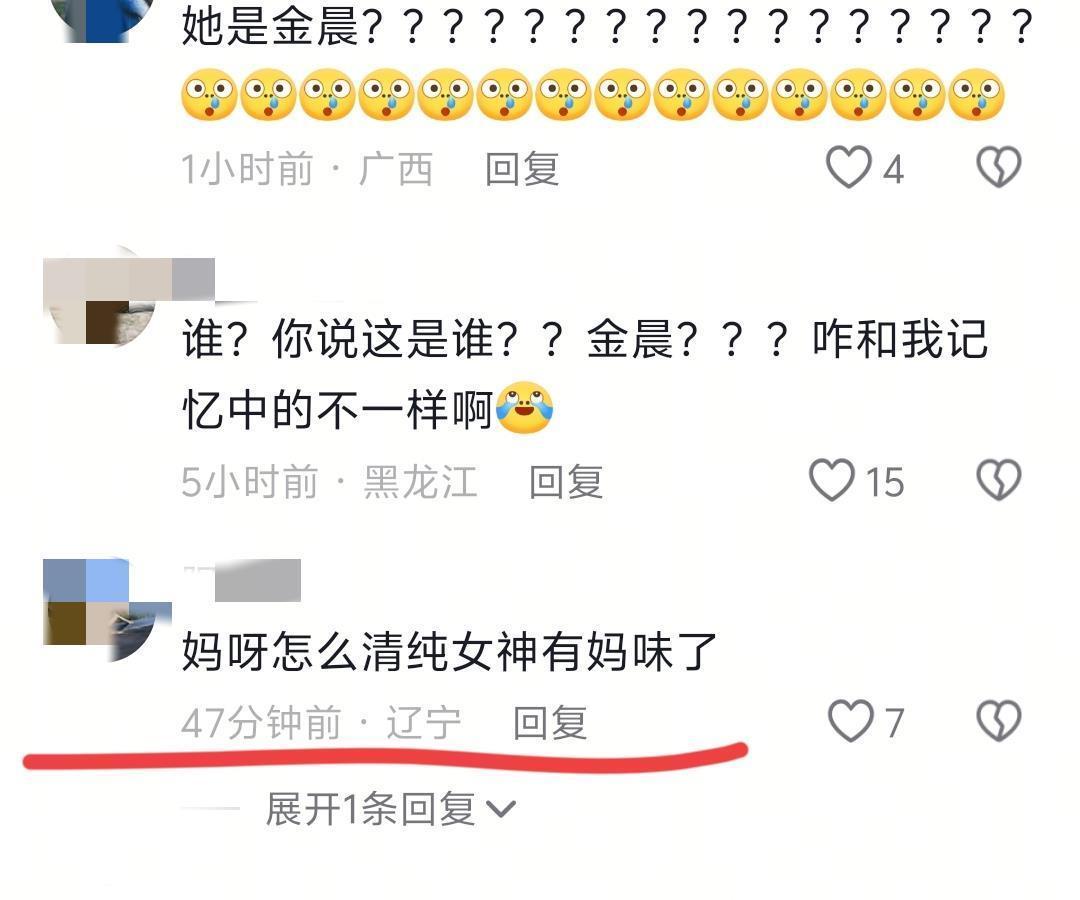Image resolution: width=1080 pixels, height=900 pixels.
Task: Click the chevron next to 展开1条回复
Action: [x=501, y=809]
